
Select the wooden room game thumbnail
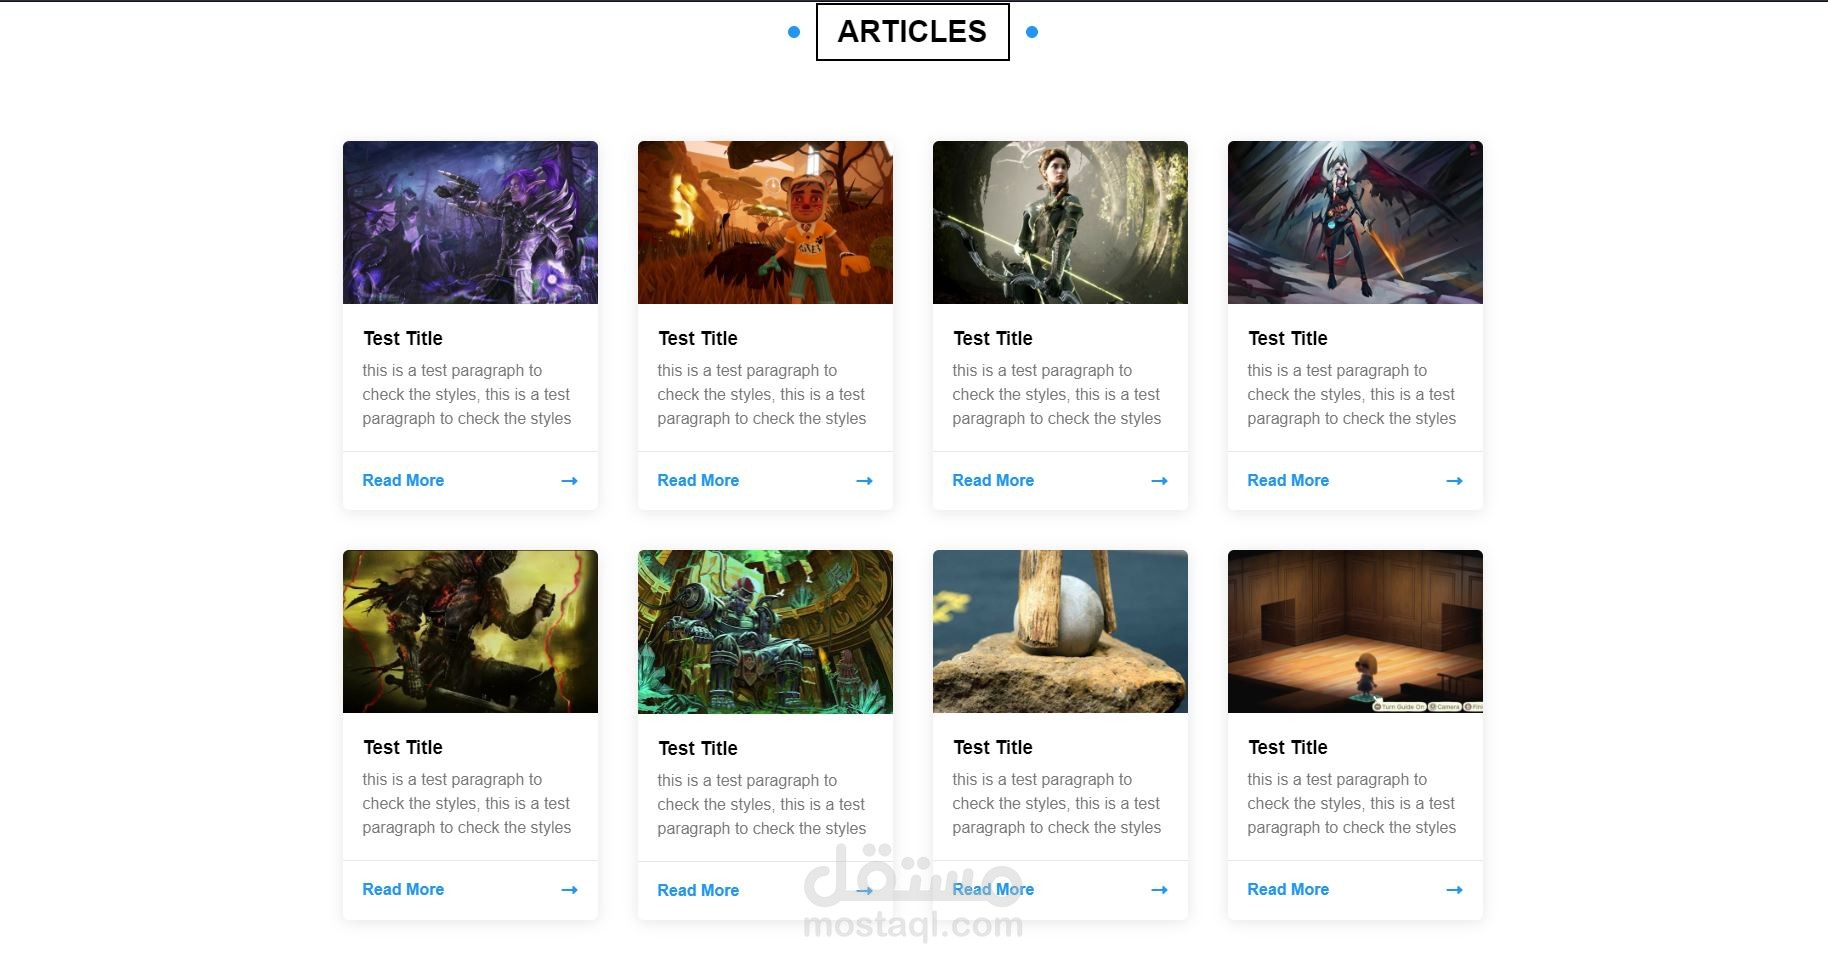1355,631
